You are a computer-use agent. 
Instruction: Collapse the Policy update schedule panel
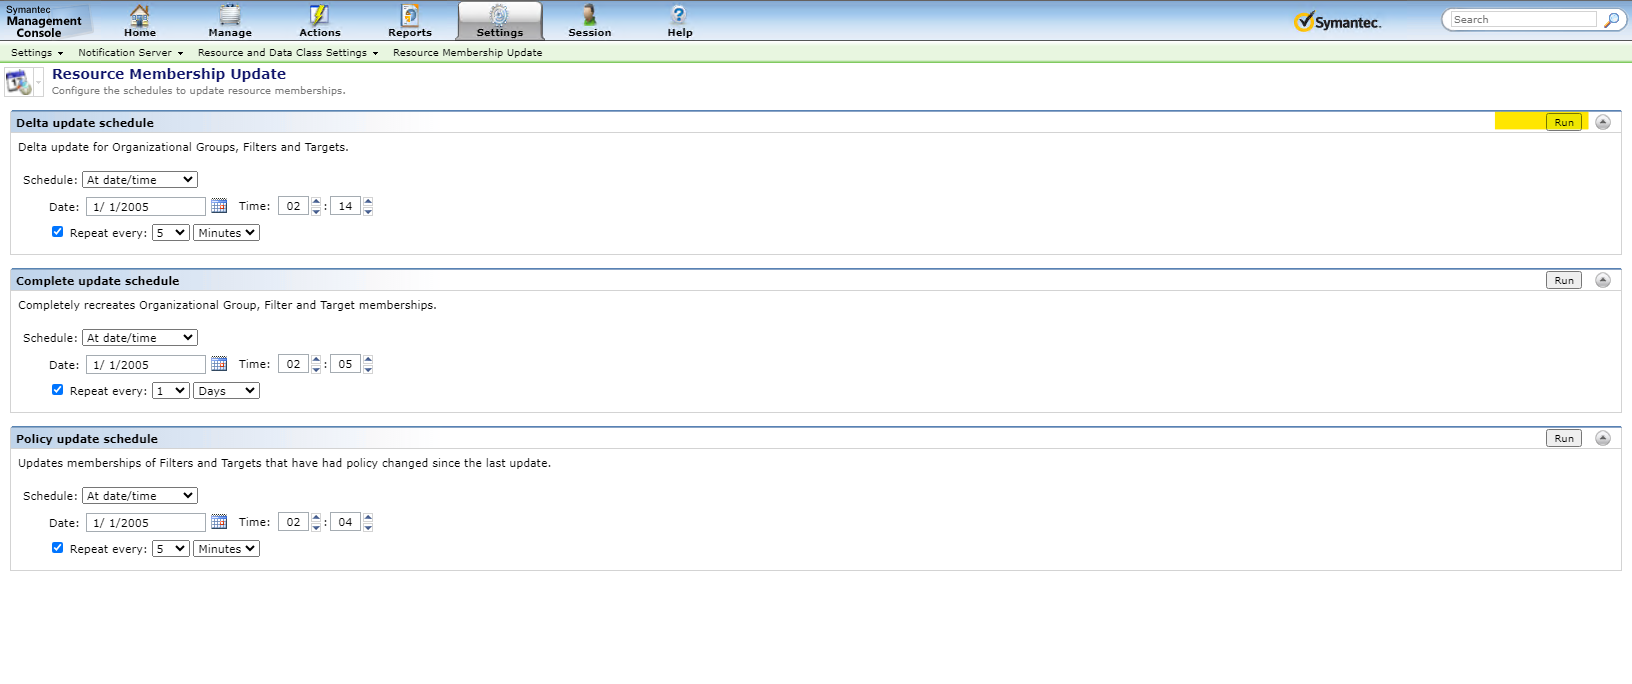1603,438
